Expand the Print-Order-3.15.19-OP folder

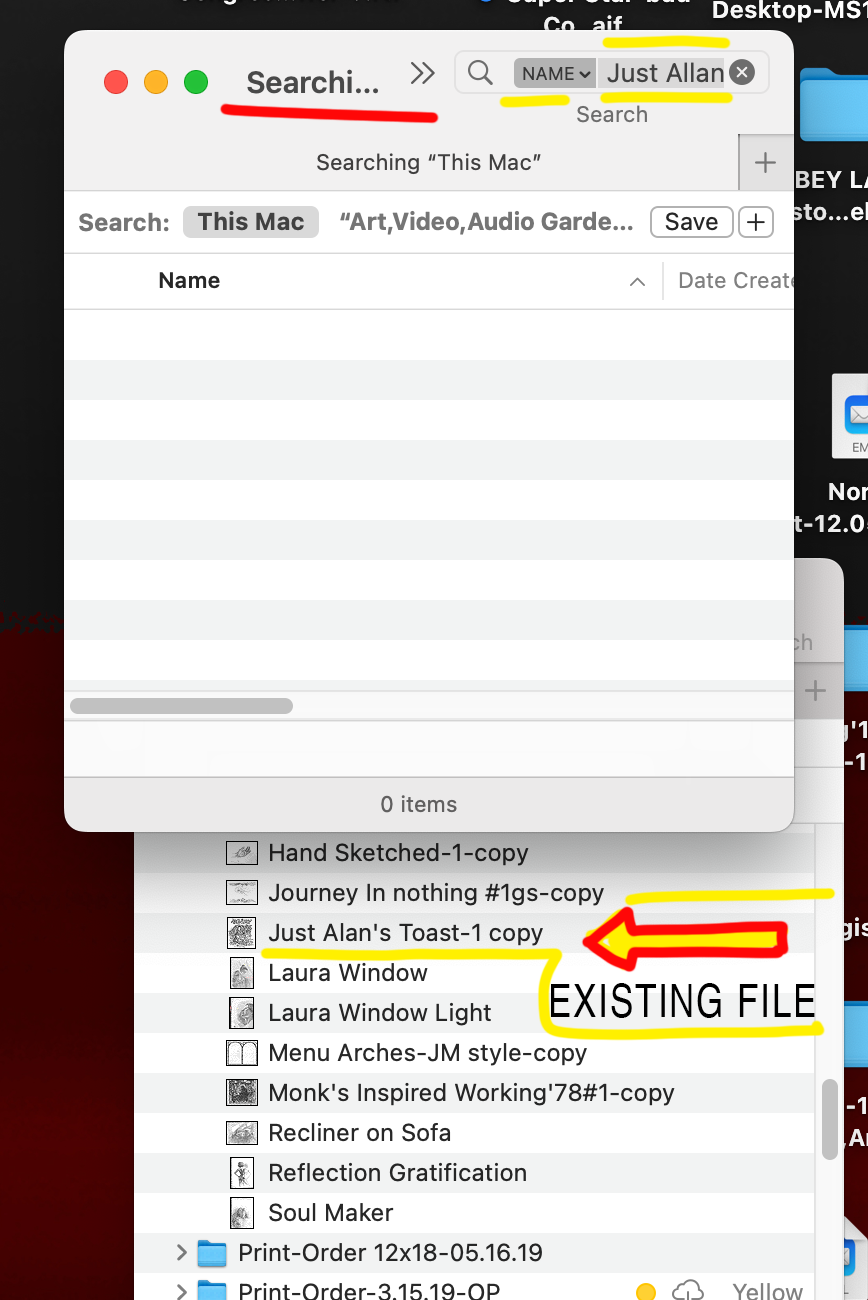(181, 1291)
